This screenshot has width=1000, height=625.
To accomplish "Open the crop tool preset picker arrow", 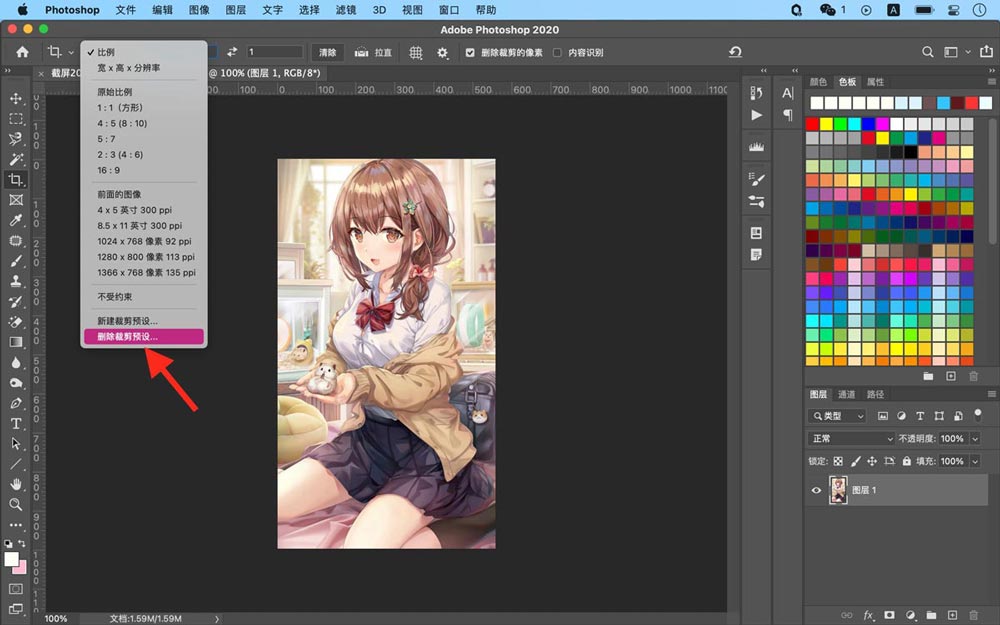I will pos(71,52).
